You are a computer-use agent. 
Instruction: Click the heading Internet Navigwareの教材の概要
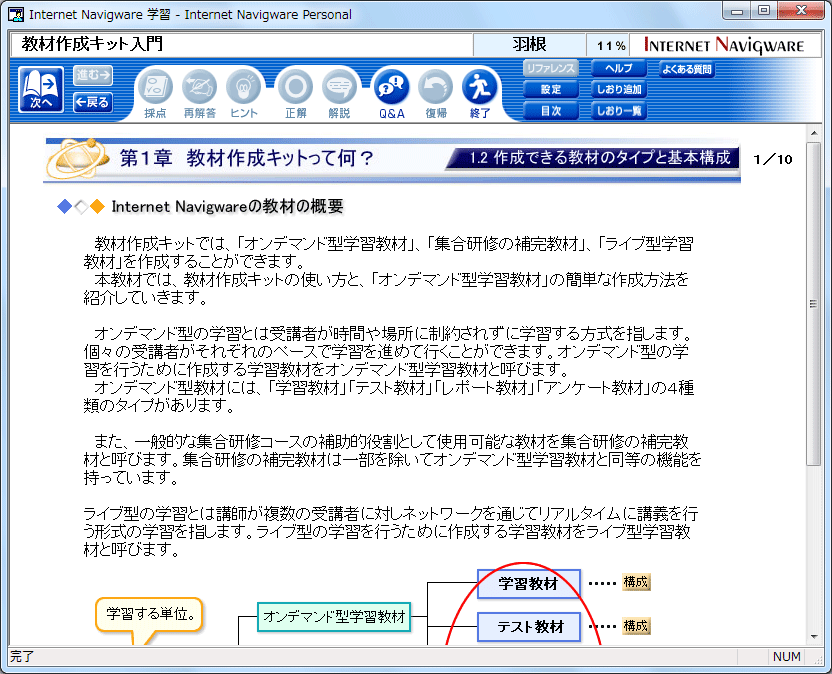click(x=228, y=206)
